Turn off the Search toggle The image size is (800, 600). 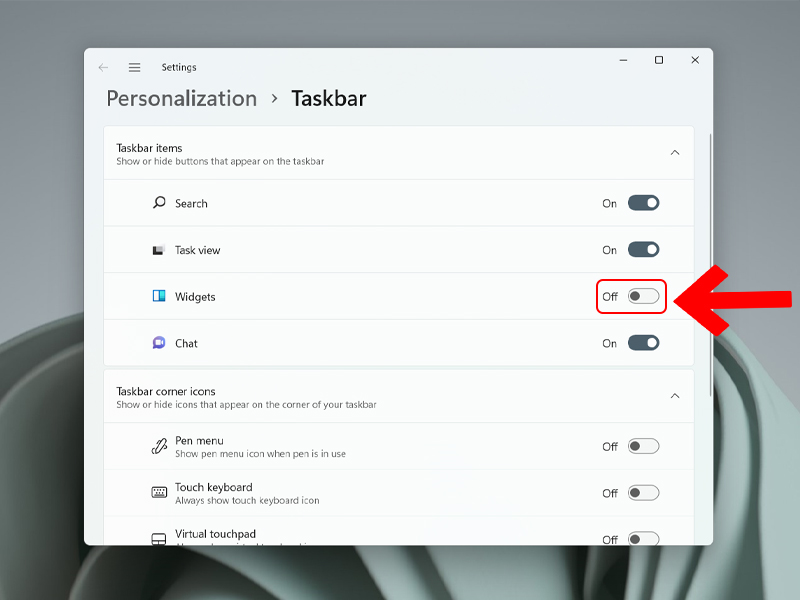point(643,203)
